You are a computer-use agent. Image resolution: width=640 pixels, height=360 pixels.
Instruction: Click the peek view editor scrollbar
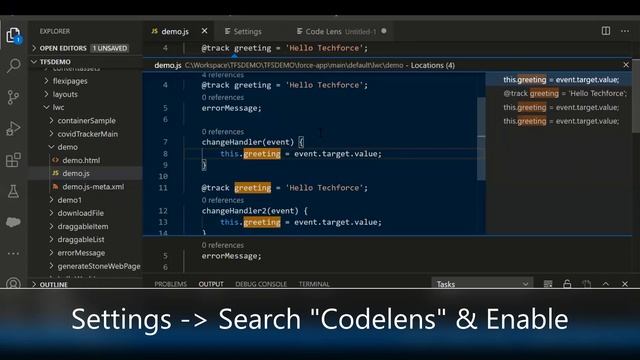coord(481,139)
